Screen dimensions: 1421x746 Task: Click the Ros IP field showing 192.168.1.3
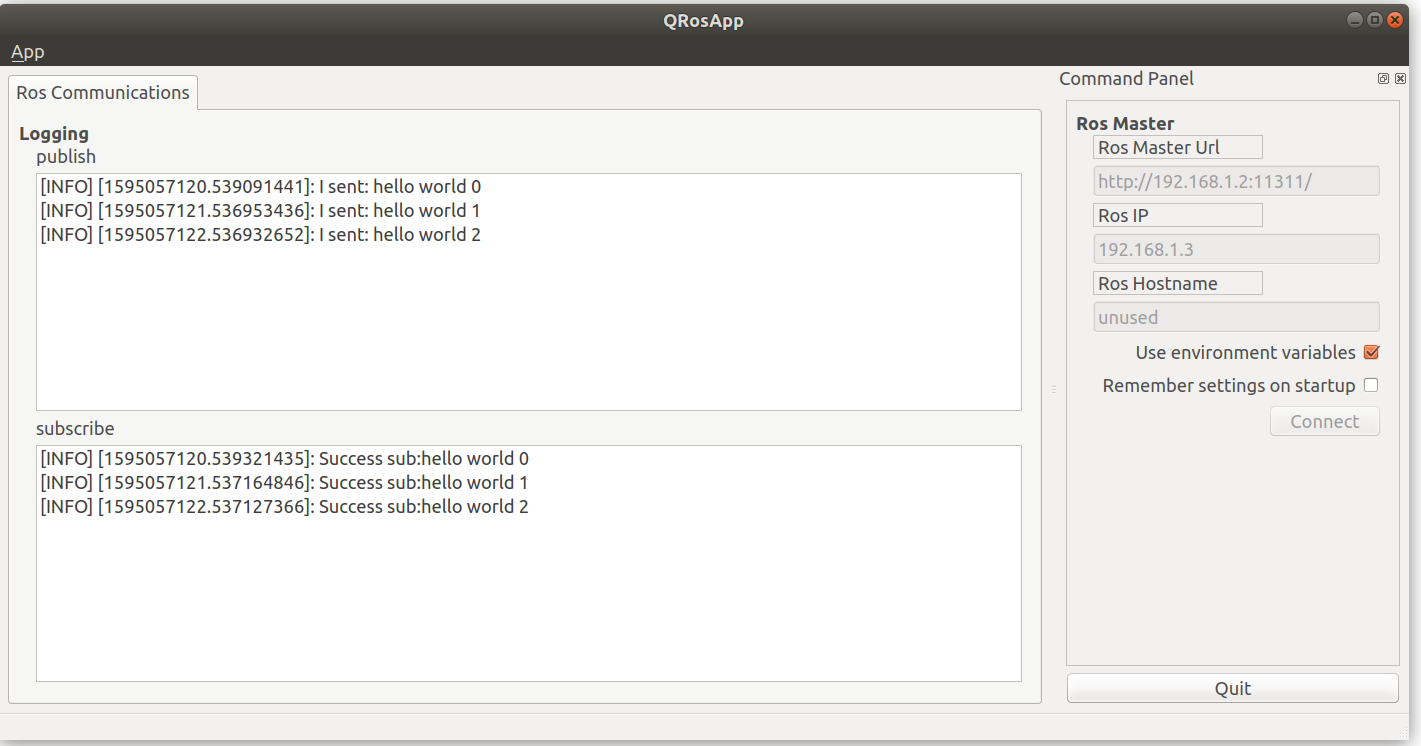[x=1236, y=248]
